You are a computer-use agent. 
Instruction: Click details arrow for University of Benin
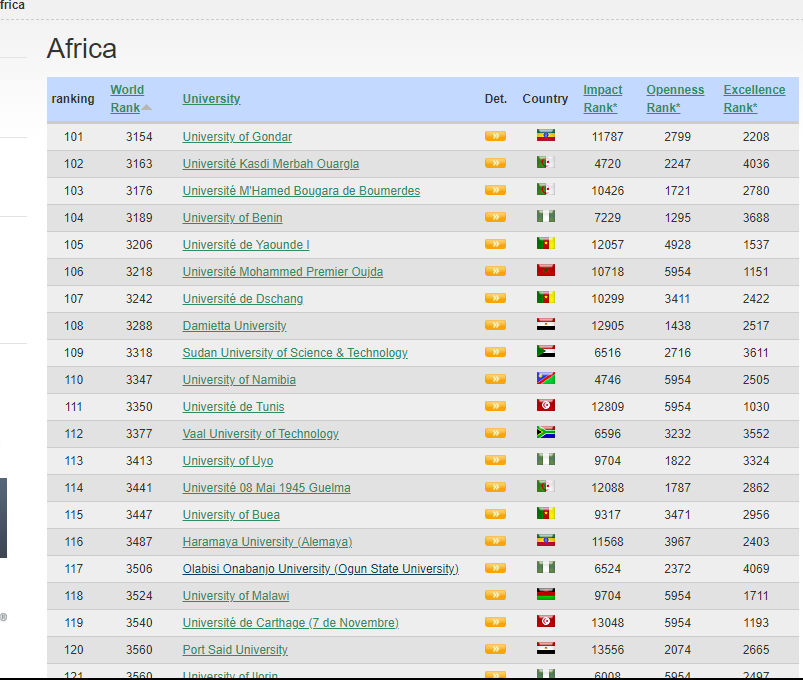[495, 217]
